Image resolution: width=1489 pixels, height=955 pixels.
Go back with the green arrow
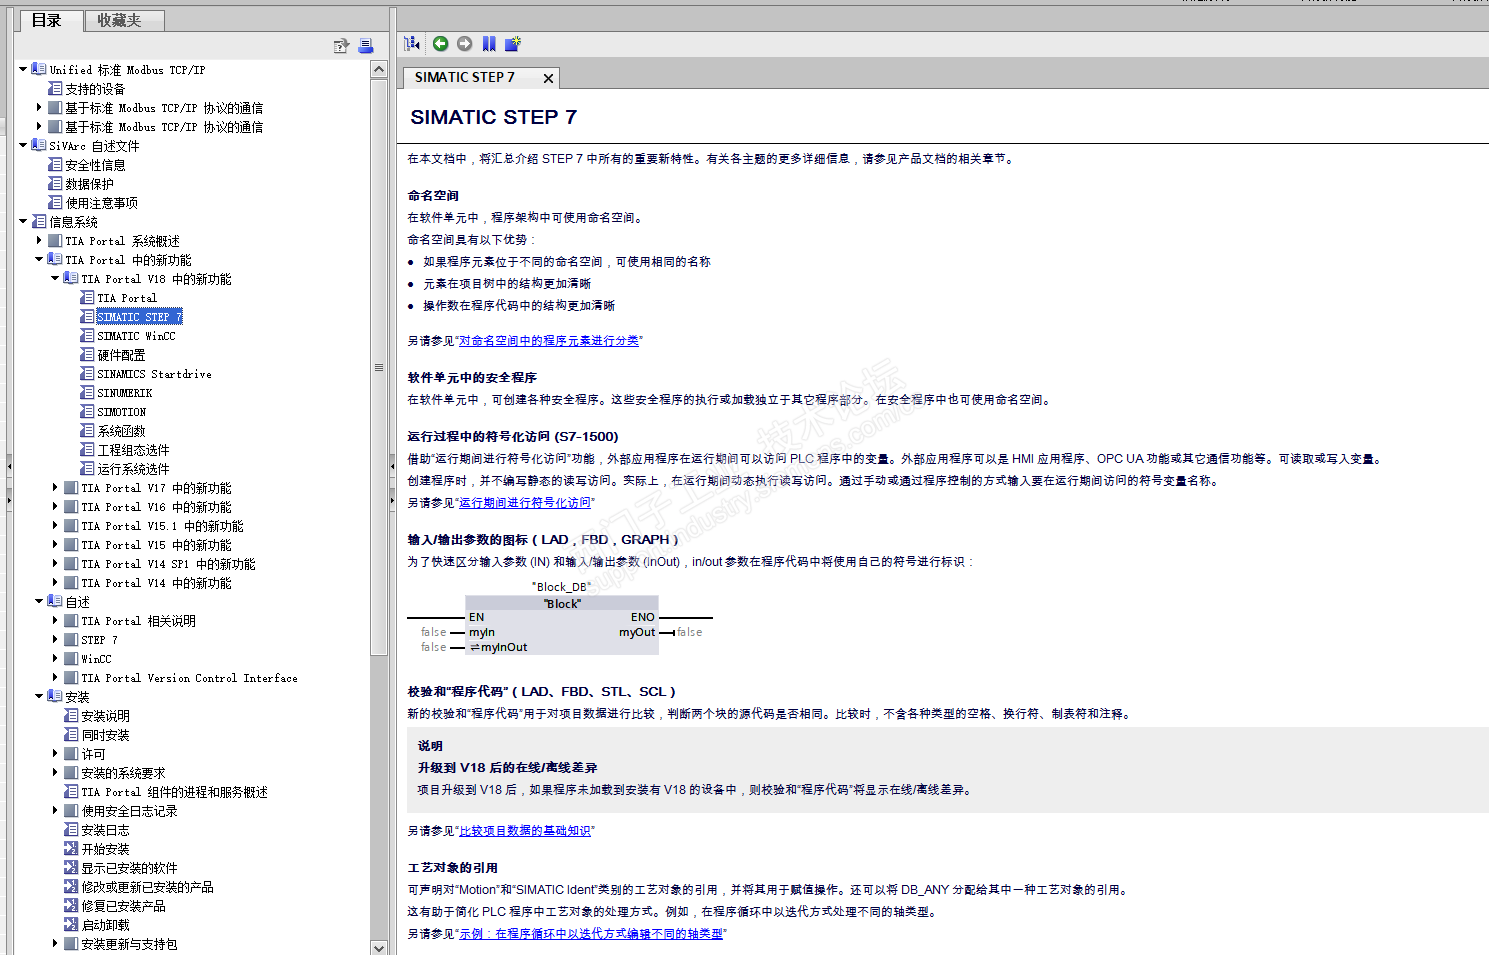coord(440,43)
